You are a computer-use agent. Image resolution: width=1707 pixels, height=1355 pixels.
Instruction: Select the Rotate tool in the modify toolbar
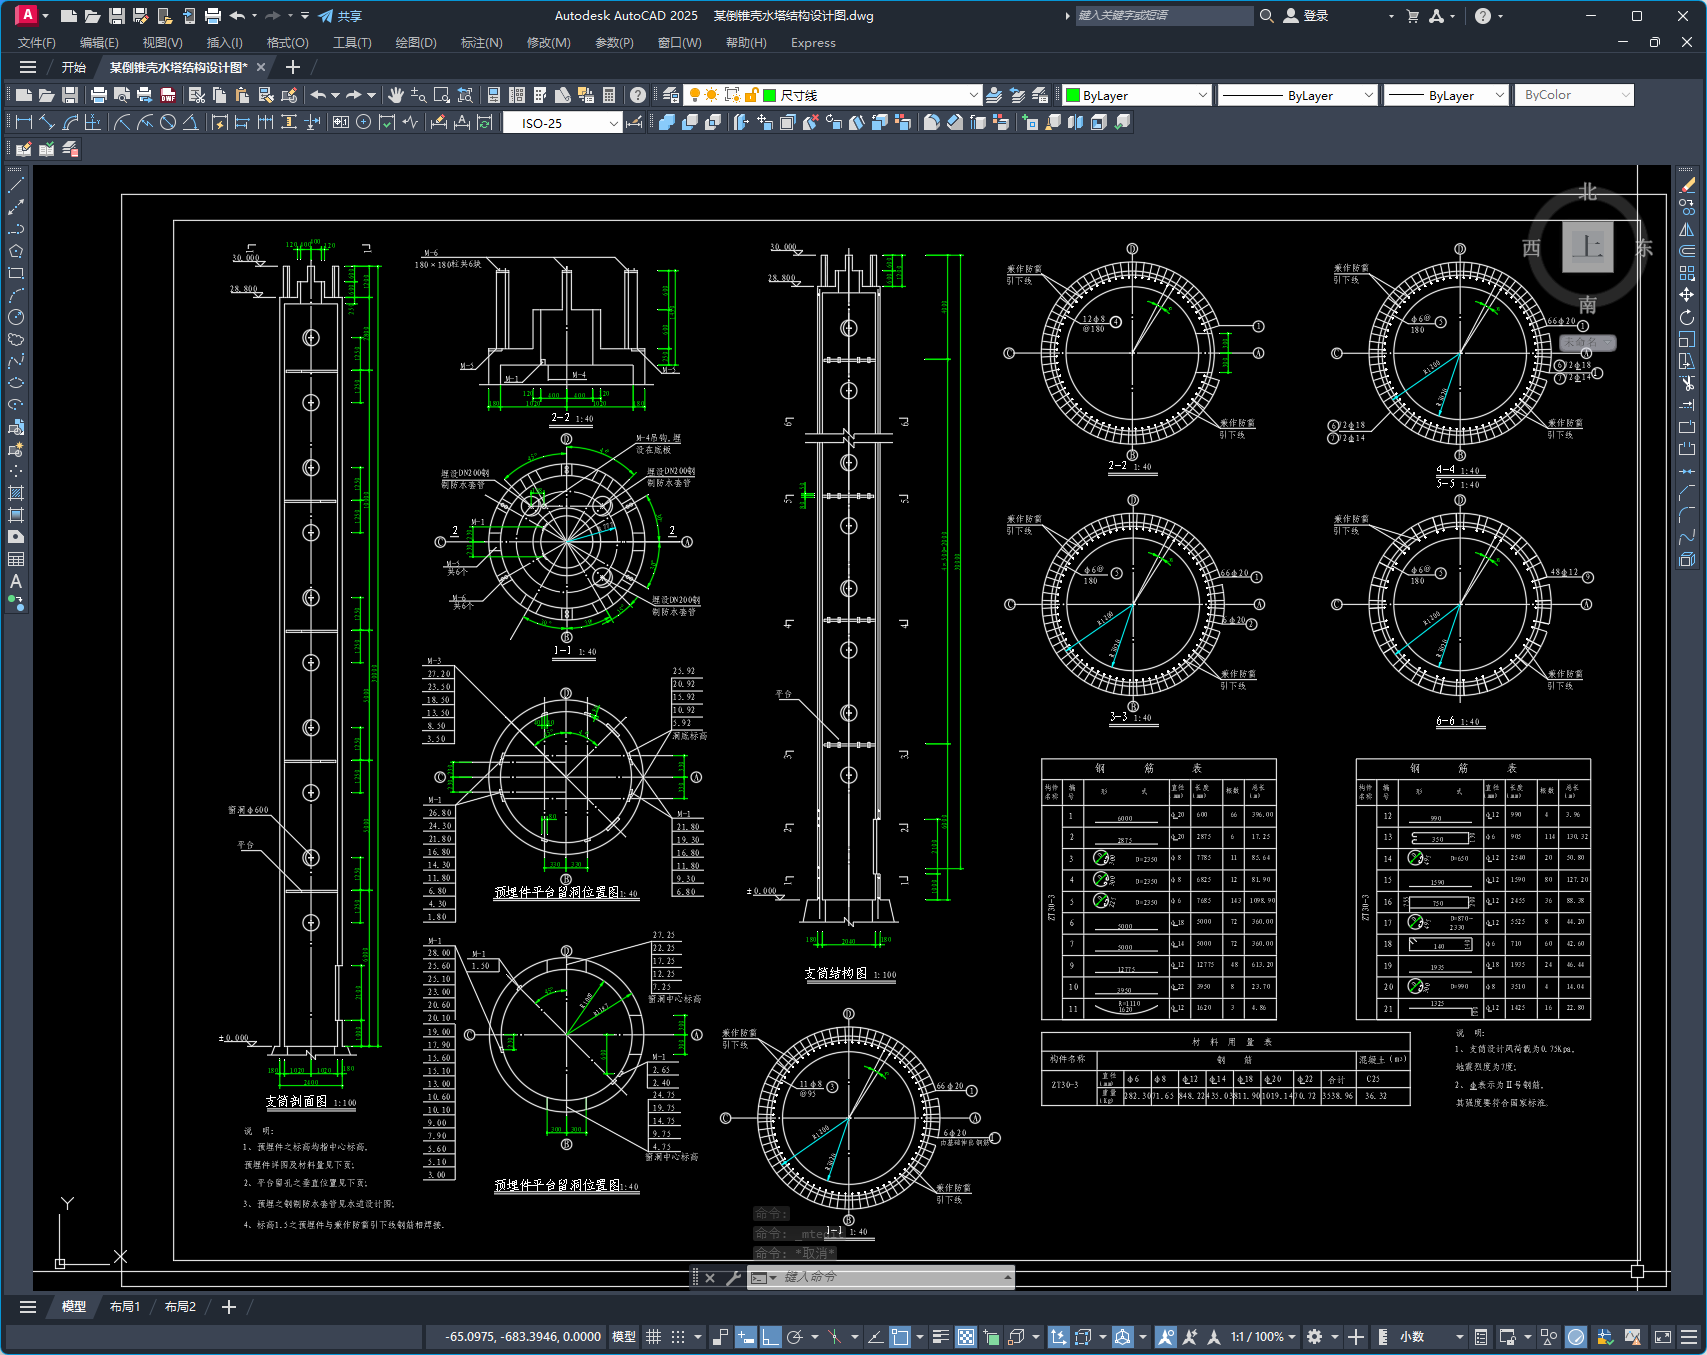[x=1687, y=316]
